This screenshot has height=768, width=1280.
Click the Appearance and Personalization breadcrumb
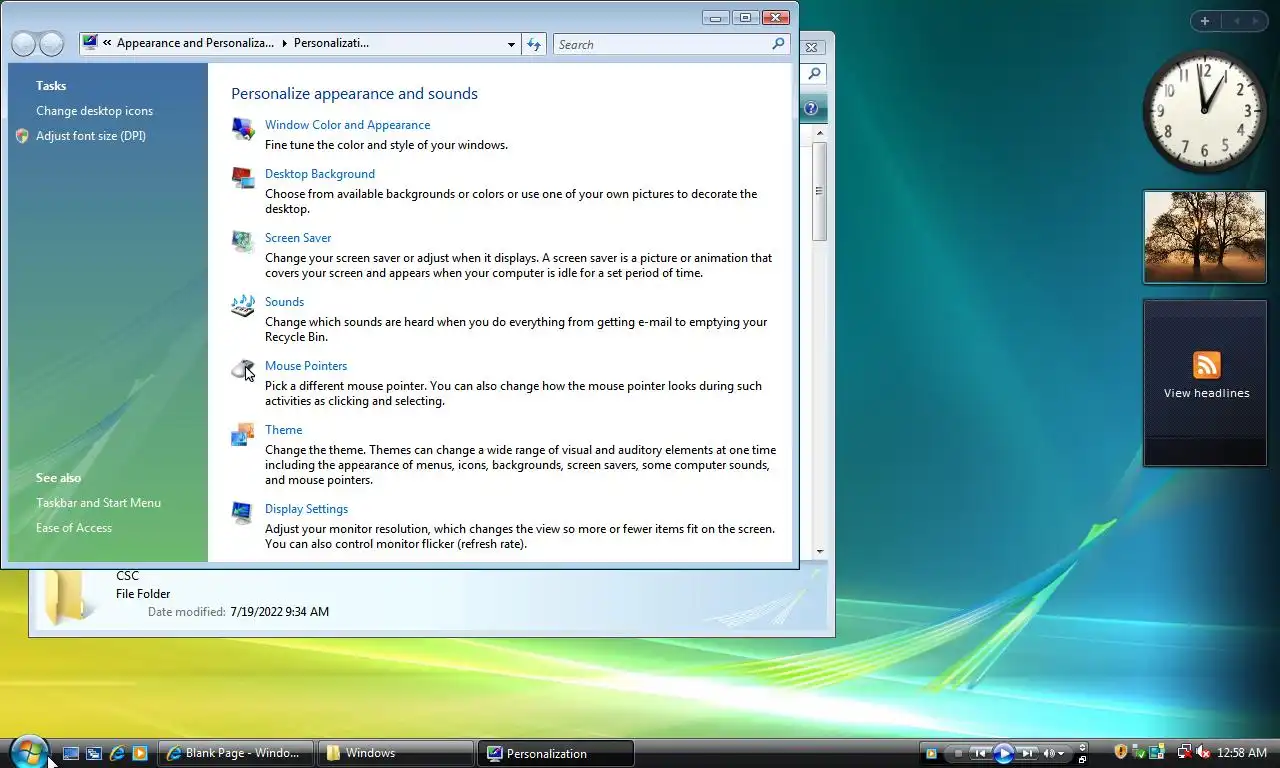click(195, 44)
